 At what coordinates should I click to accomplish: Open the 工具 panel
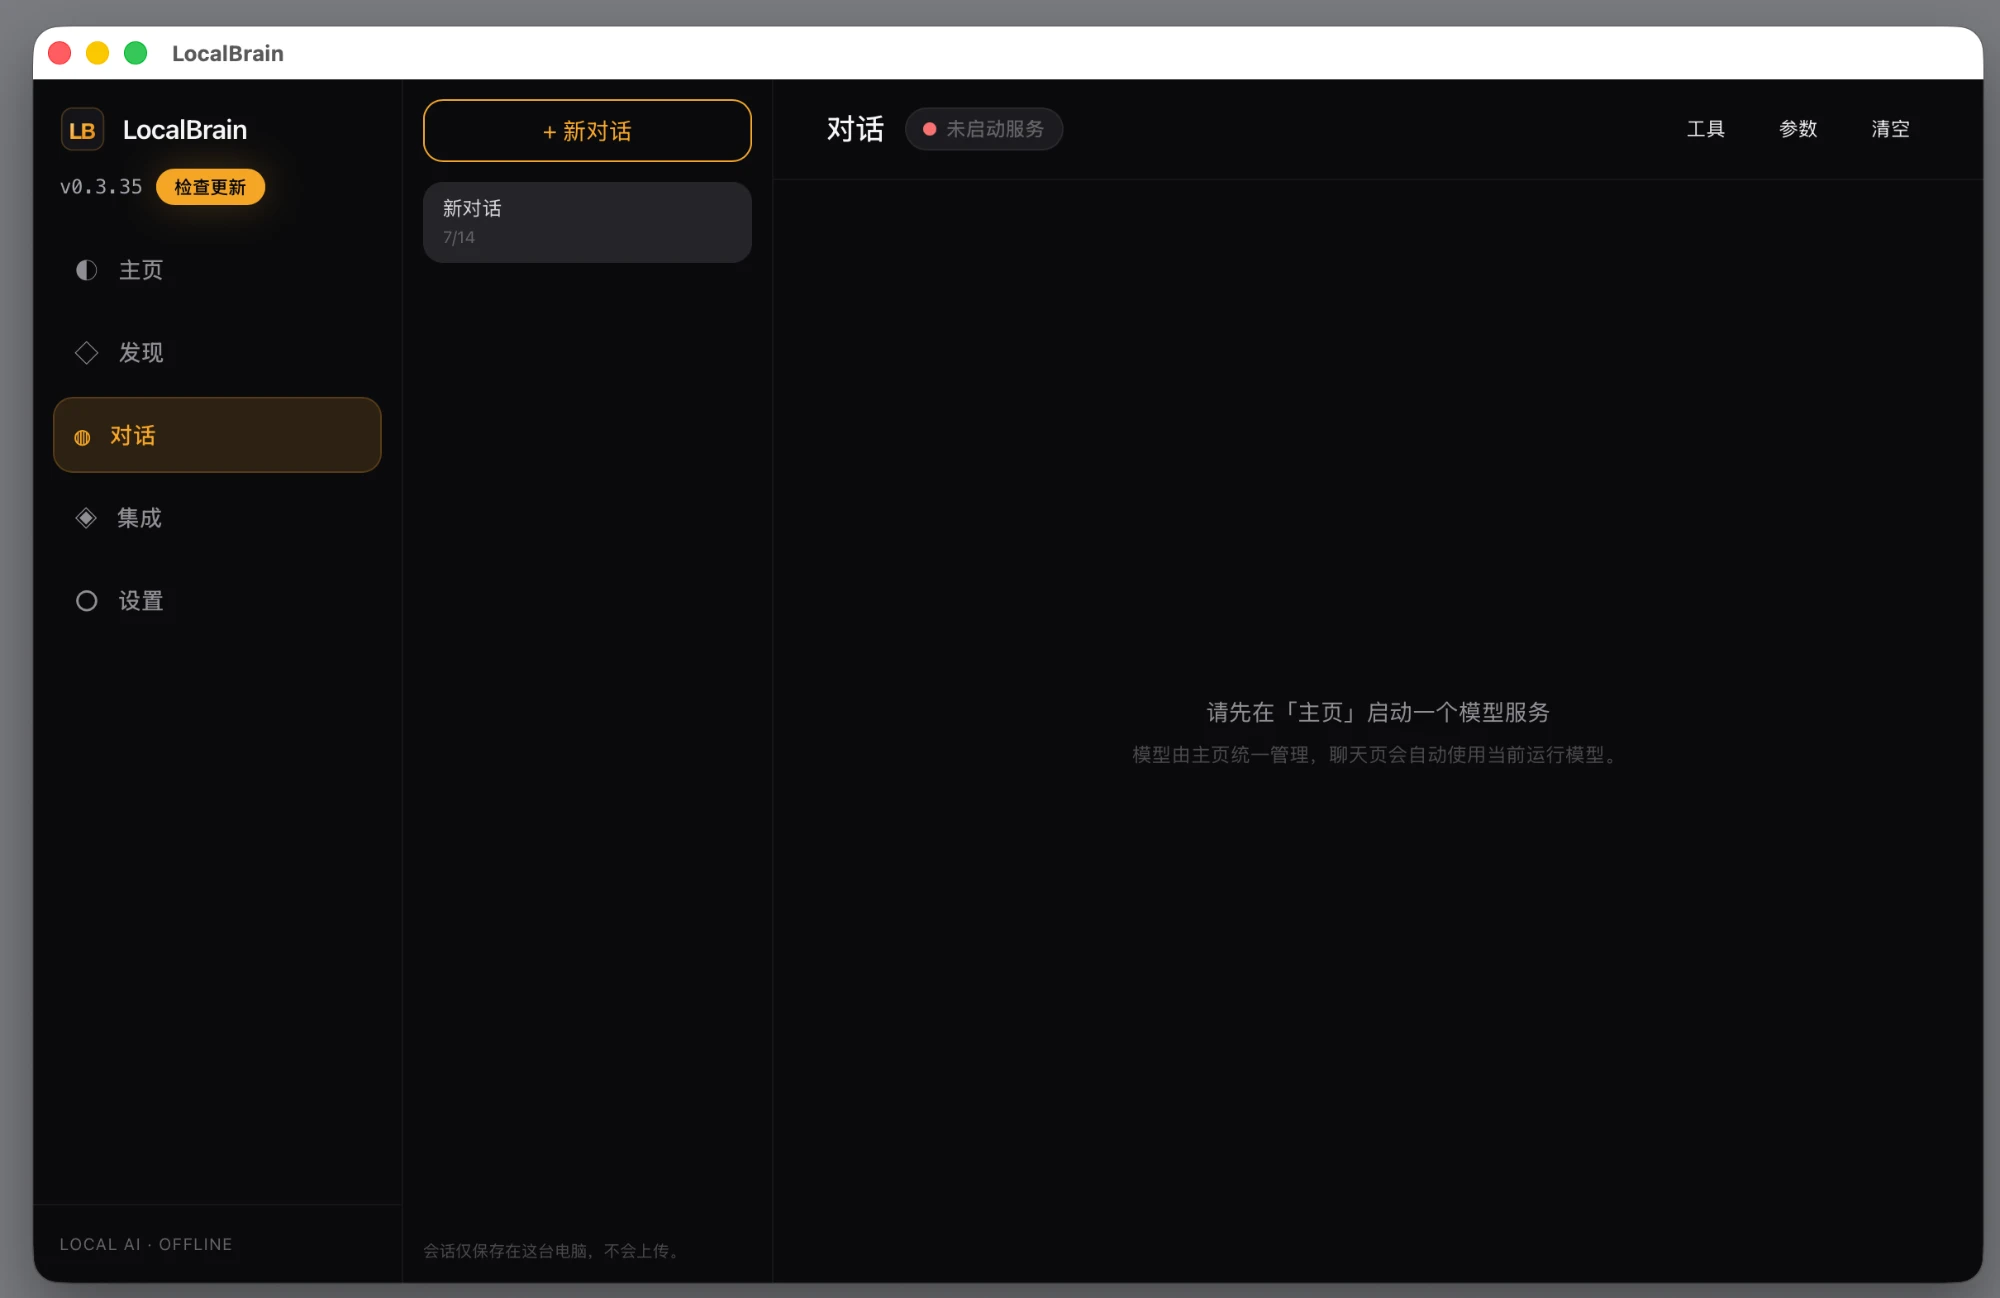point(1706,129)
